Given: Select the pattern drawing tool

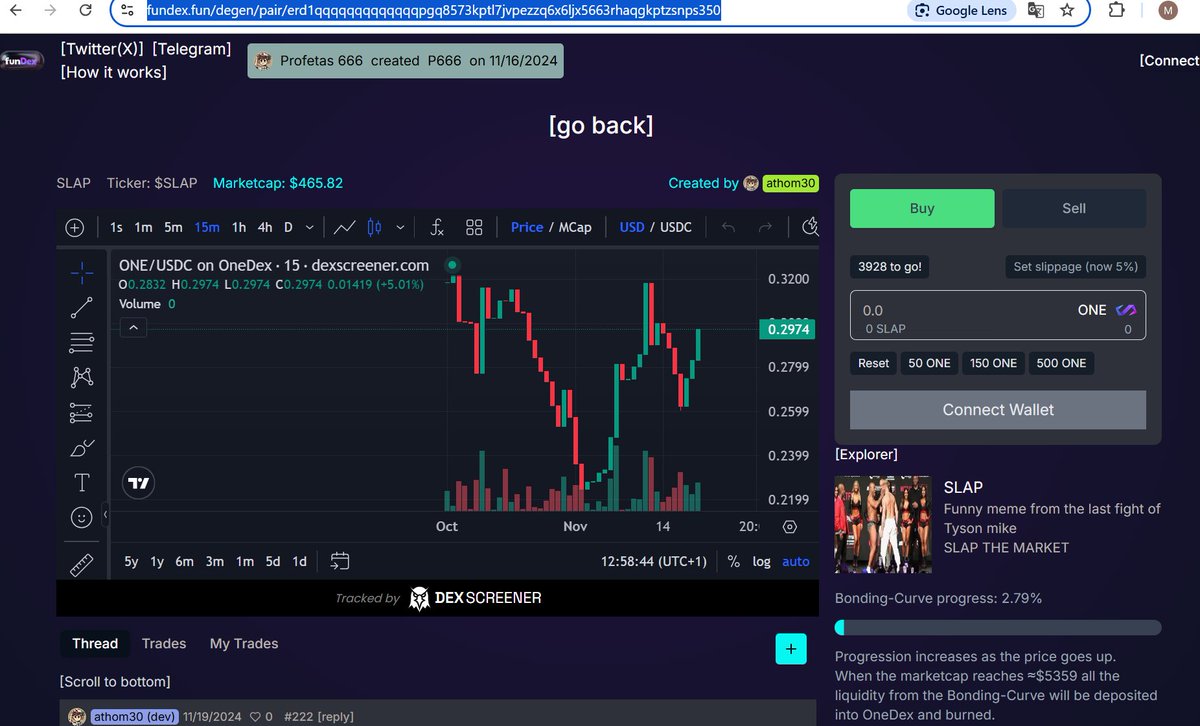Looking at the screenshot, I should [82, 377].
